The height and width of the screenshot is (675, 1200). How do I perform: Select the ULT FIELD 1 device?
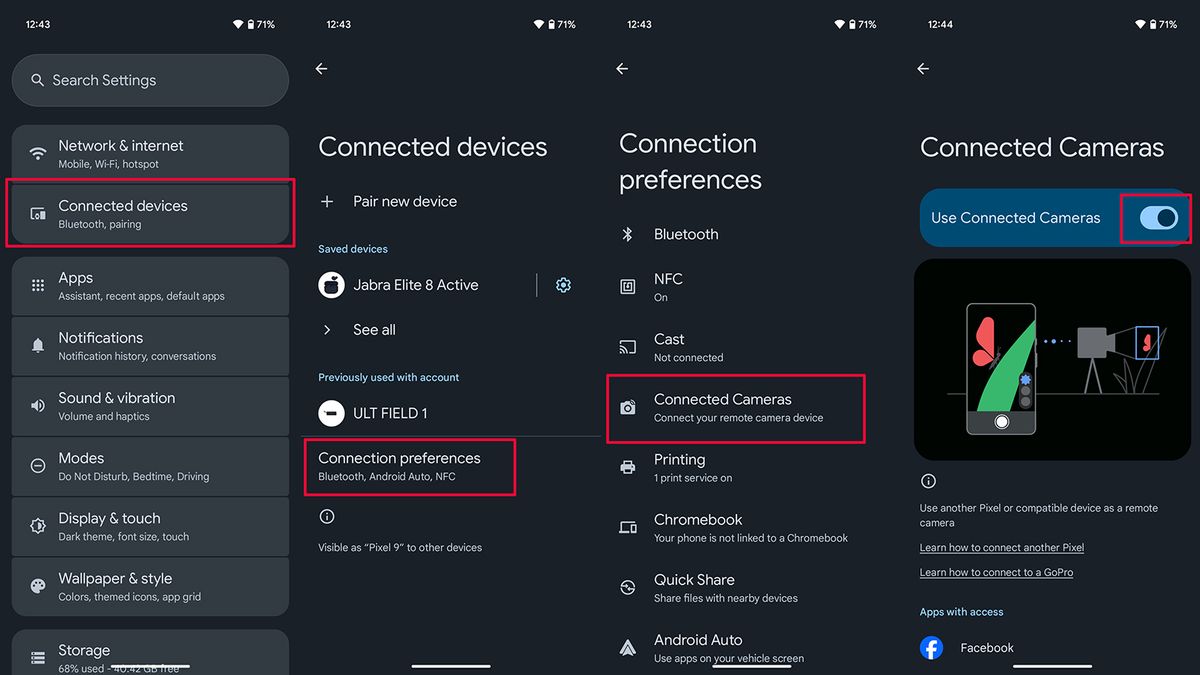(390, 413)
